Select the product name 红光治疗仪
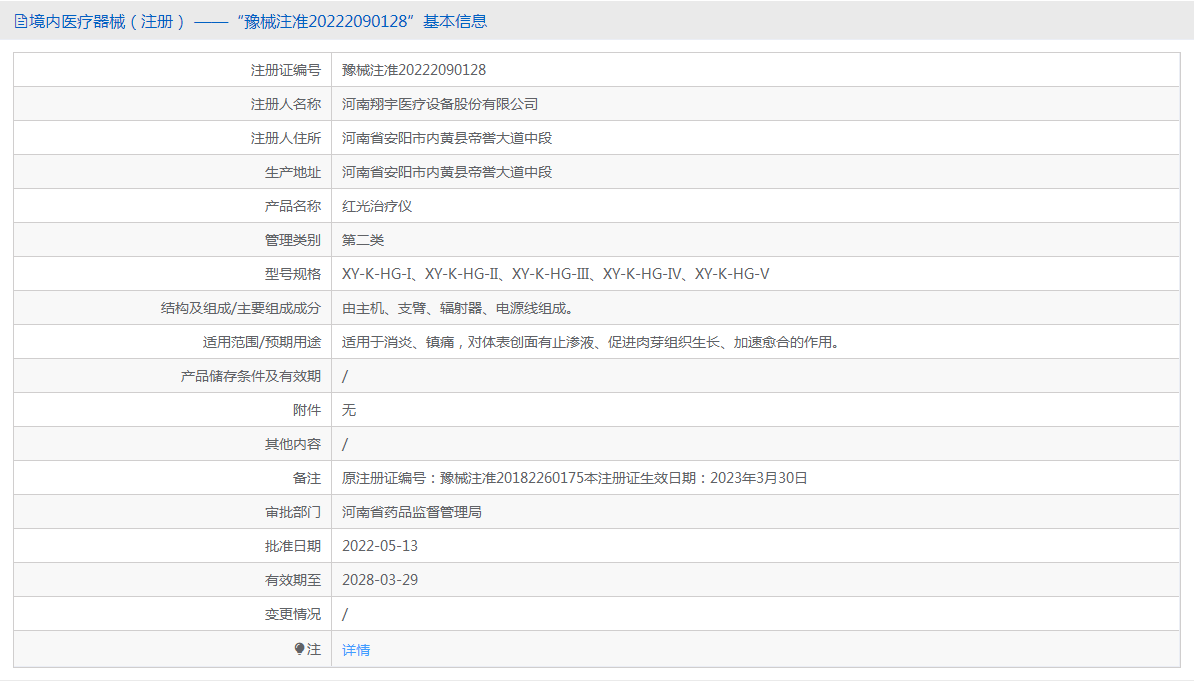 pos(375,205)
